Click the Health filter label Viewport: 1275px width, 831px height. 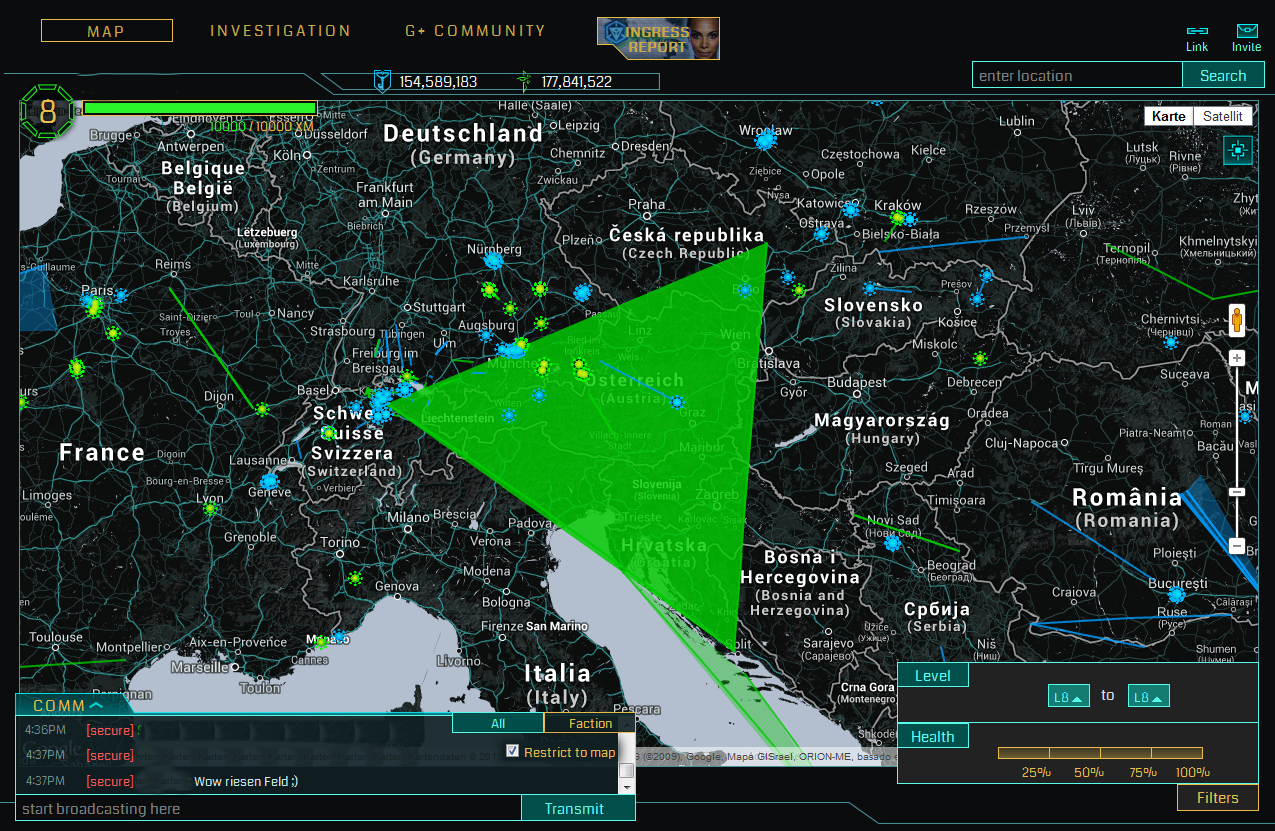tap(933, 736)
